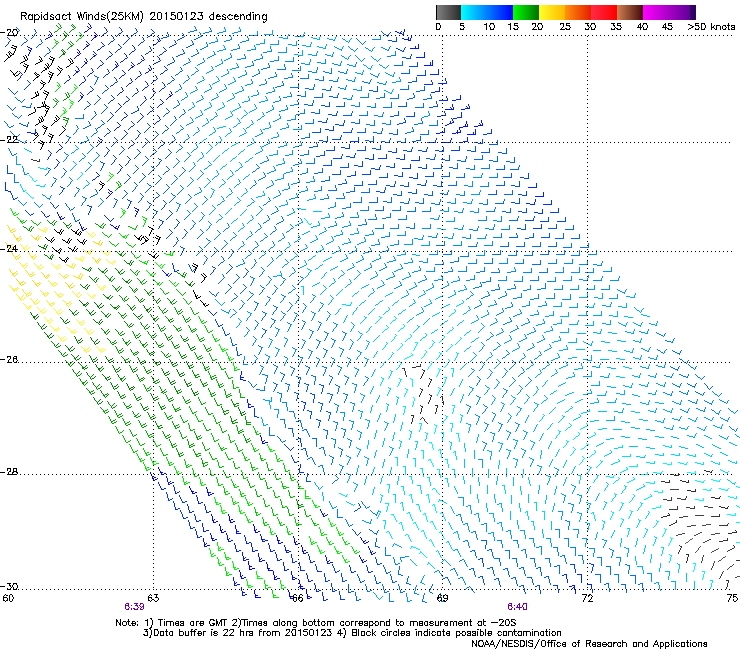Click the -26 latitude axis label
Image resolution: width=740 pixels, height=650 pixels.
coord(10,360)
